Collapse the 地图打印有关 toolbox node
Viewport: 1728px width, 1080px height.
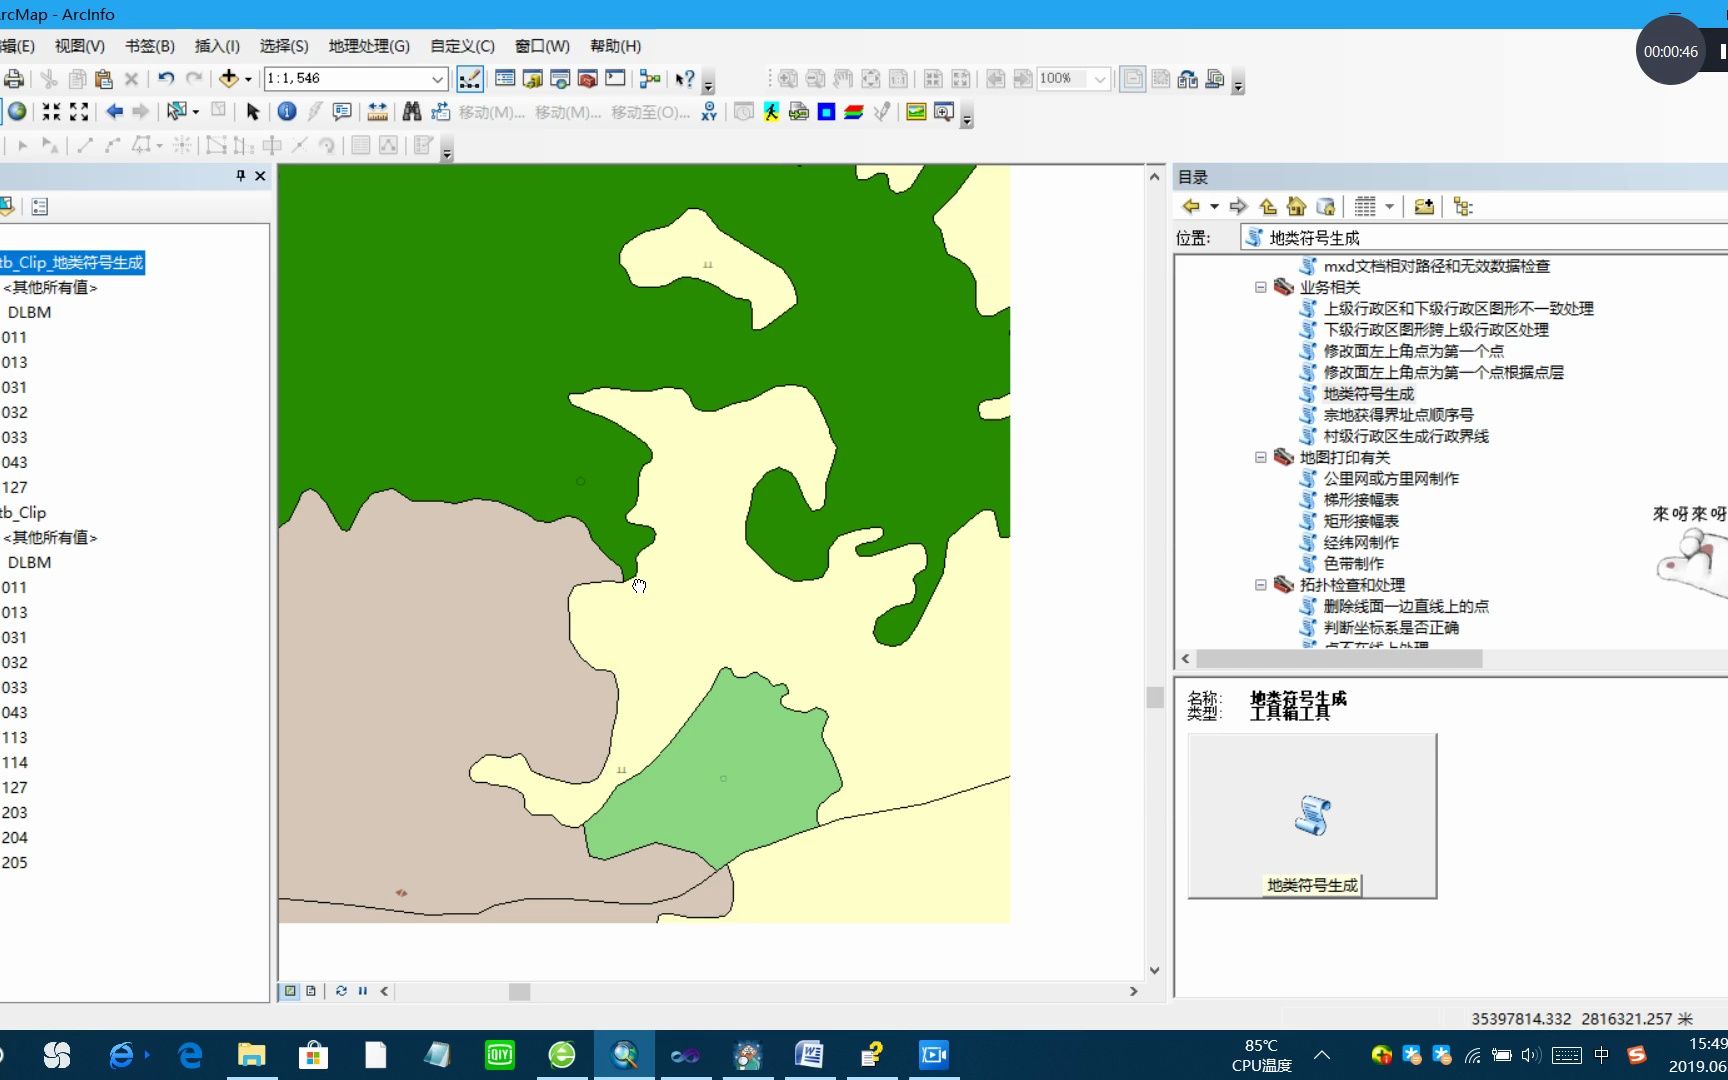(x=1261, y=457)
